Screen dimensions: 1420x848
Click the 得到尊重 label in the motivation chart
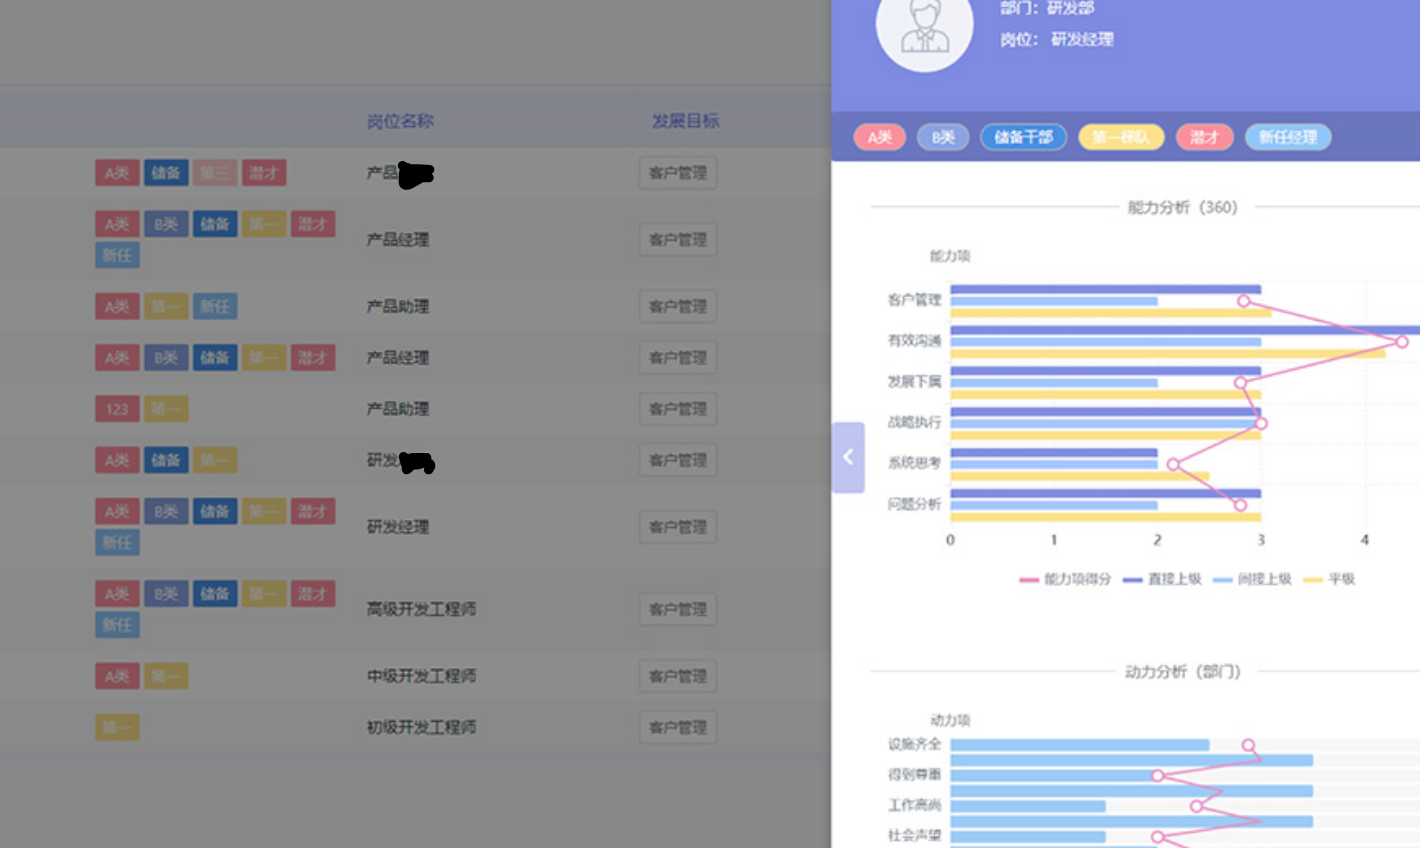click(x=915, y=774)
